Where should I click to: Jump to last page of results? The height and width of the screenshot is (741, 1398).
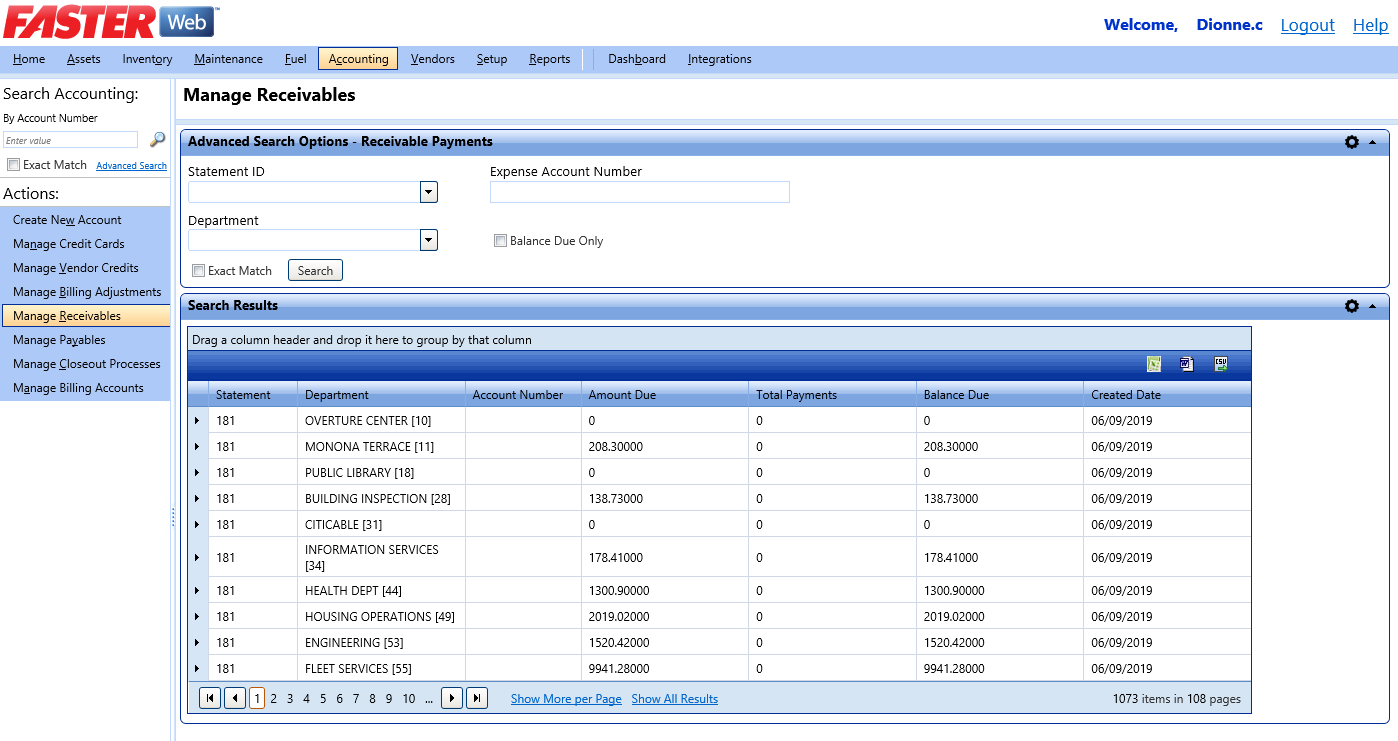click(477, 699)
